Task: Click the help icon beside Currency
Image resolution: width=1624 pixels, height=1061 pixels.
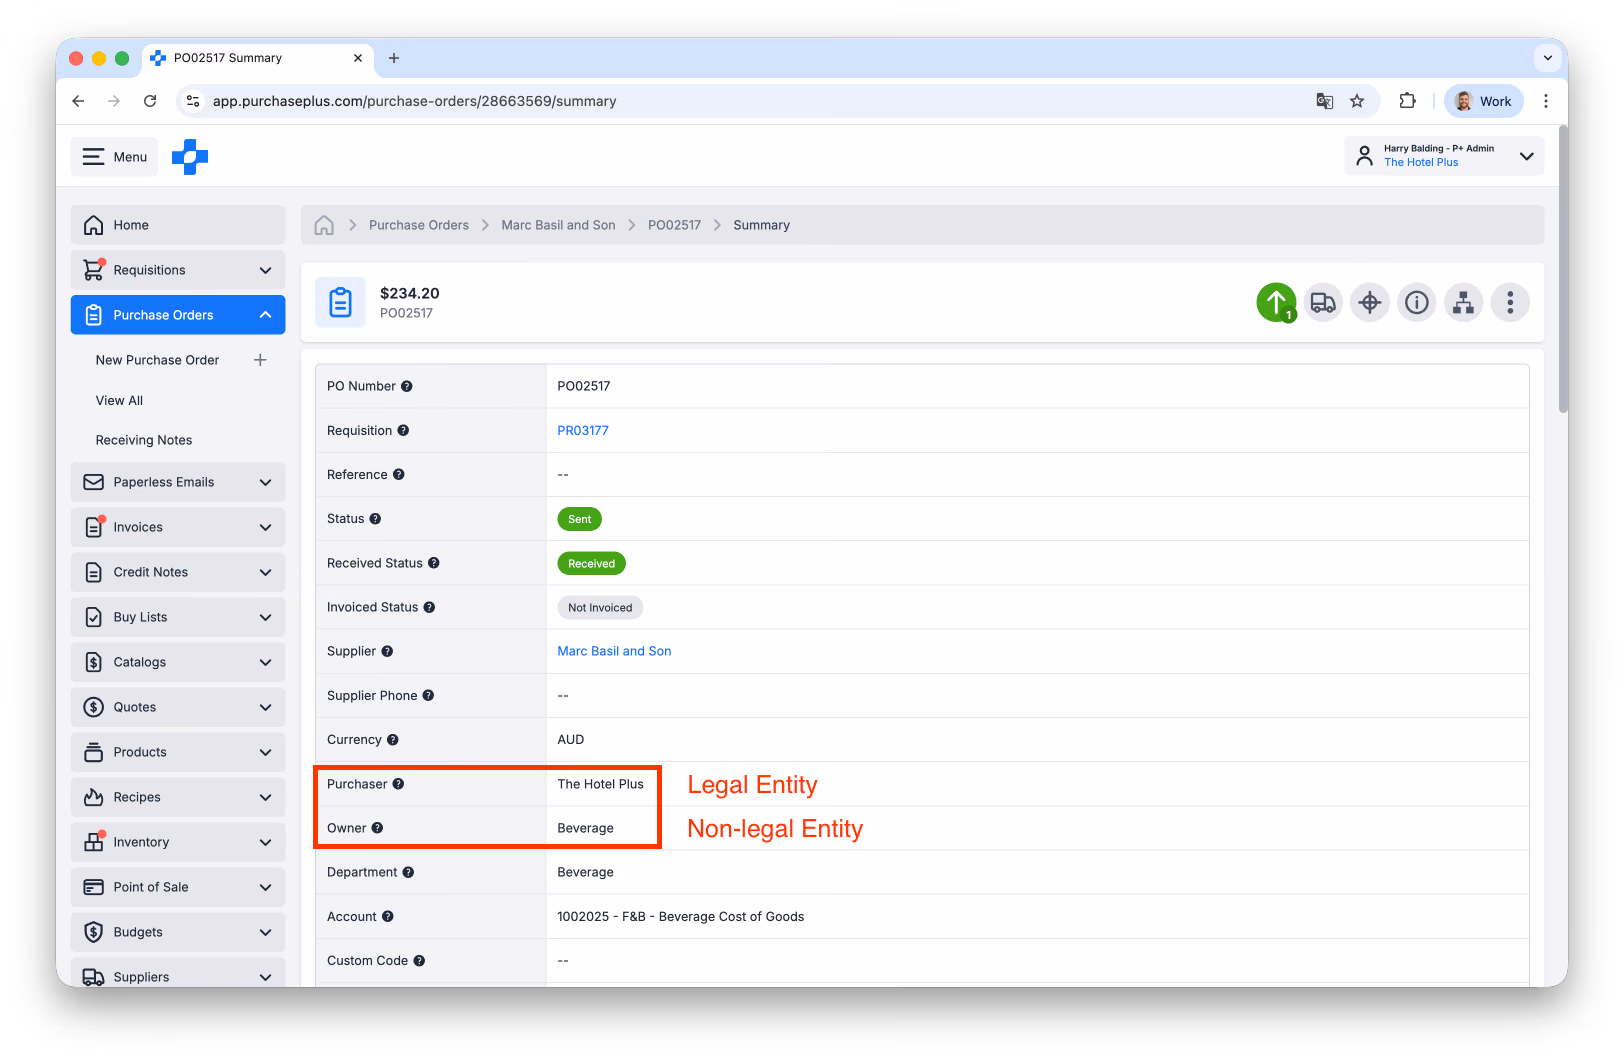Action: (x=393, y=740)
